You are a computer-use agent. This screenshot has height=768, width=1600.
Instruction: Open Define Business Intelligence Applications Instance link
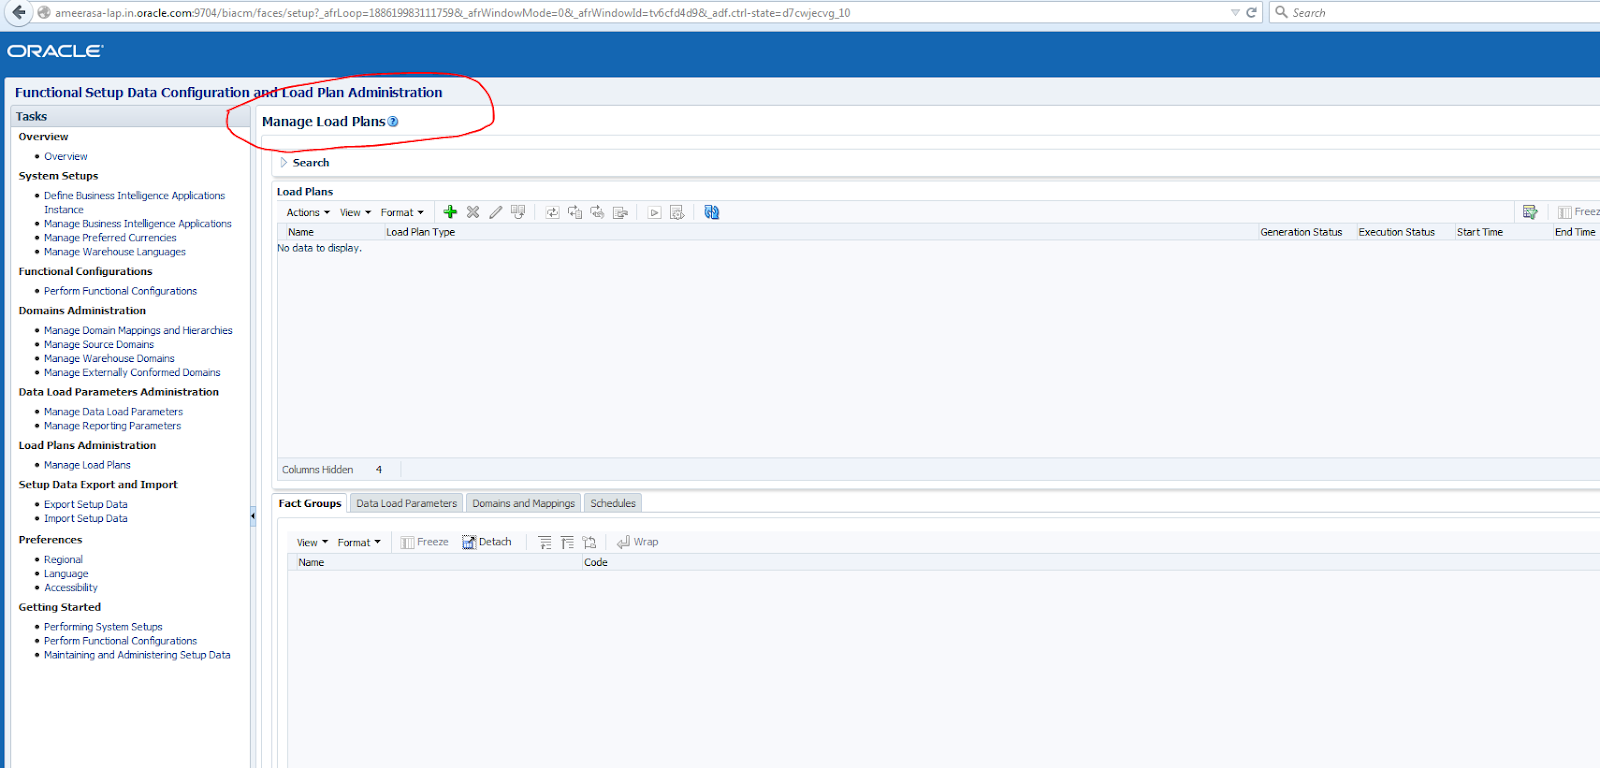pyautogui.click(x=134, y=202)
